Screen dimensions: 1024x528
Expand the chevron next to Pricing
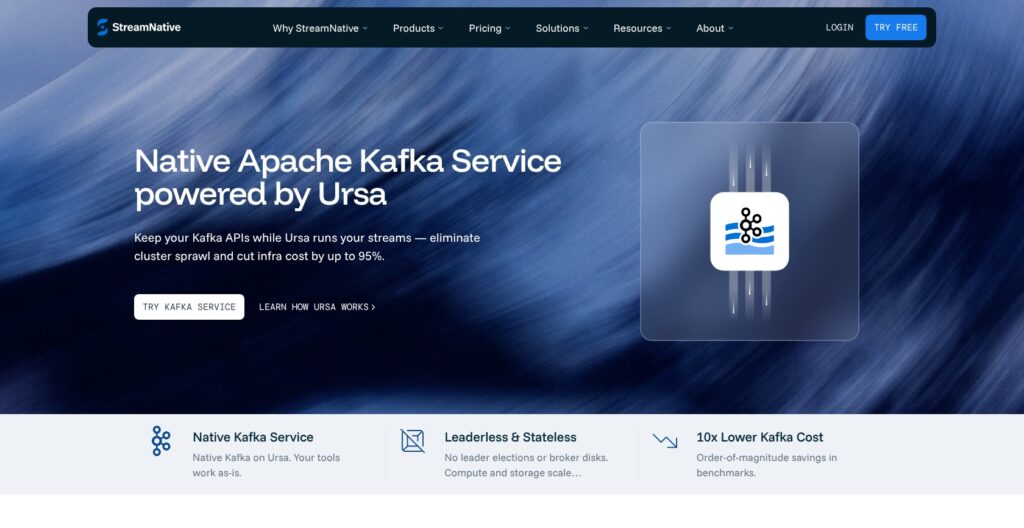(x=507, y=28)
